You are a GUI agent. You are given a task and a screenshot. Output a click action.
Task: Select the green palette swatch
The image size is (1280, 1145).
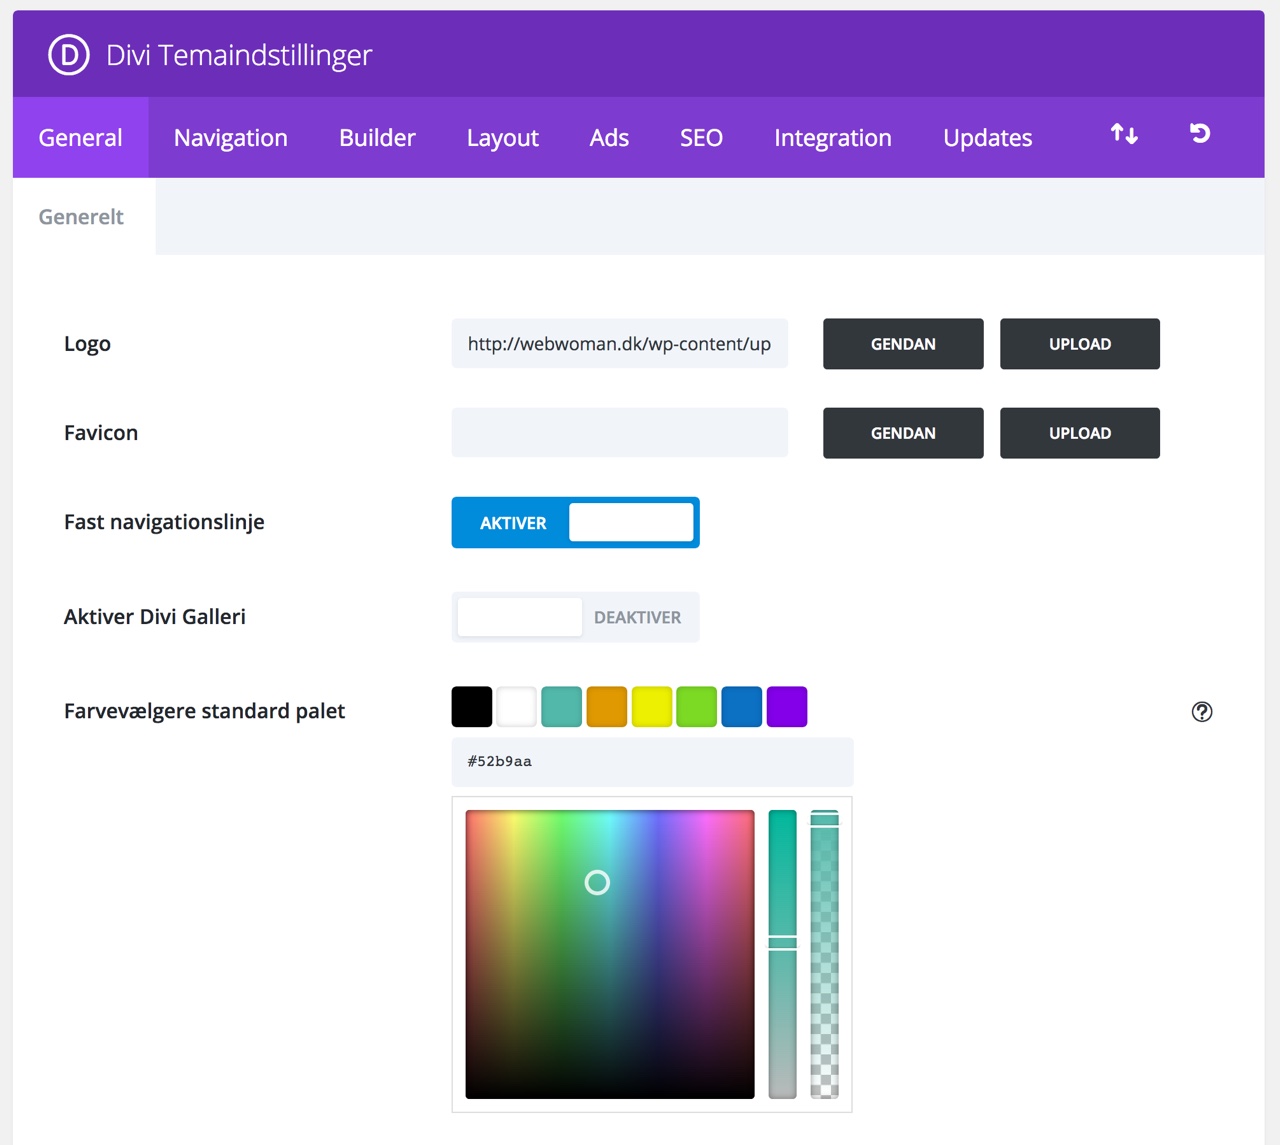pyautogui.click(x=697, y=707)
